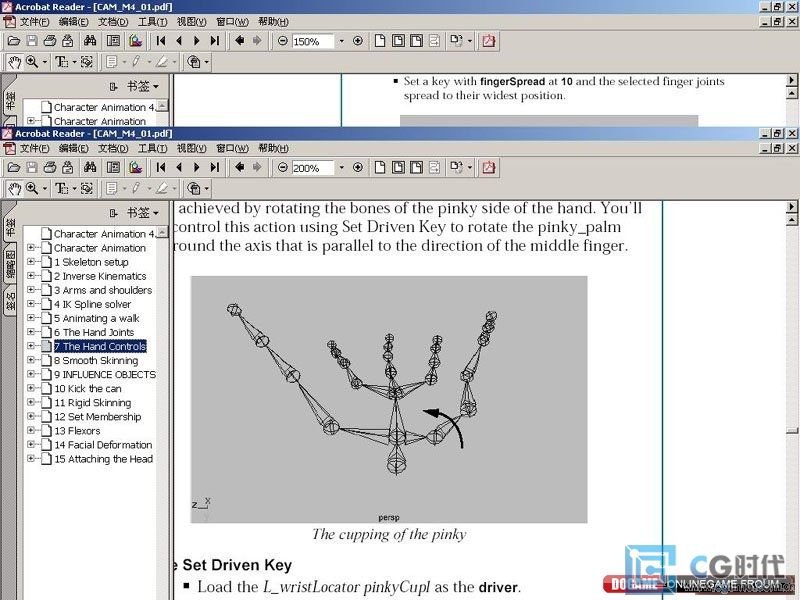Click digital signature tool in front 200% window
The height and width of the screenshot is (600, 800).
[194, 189]
